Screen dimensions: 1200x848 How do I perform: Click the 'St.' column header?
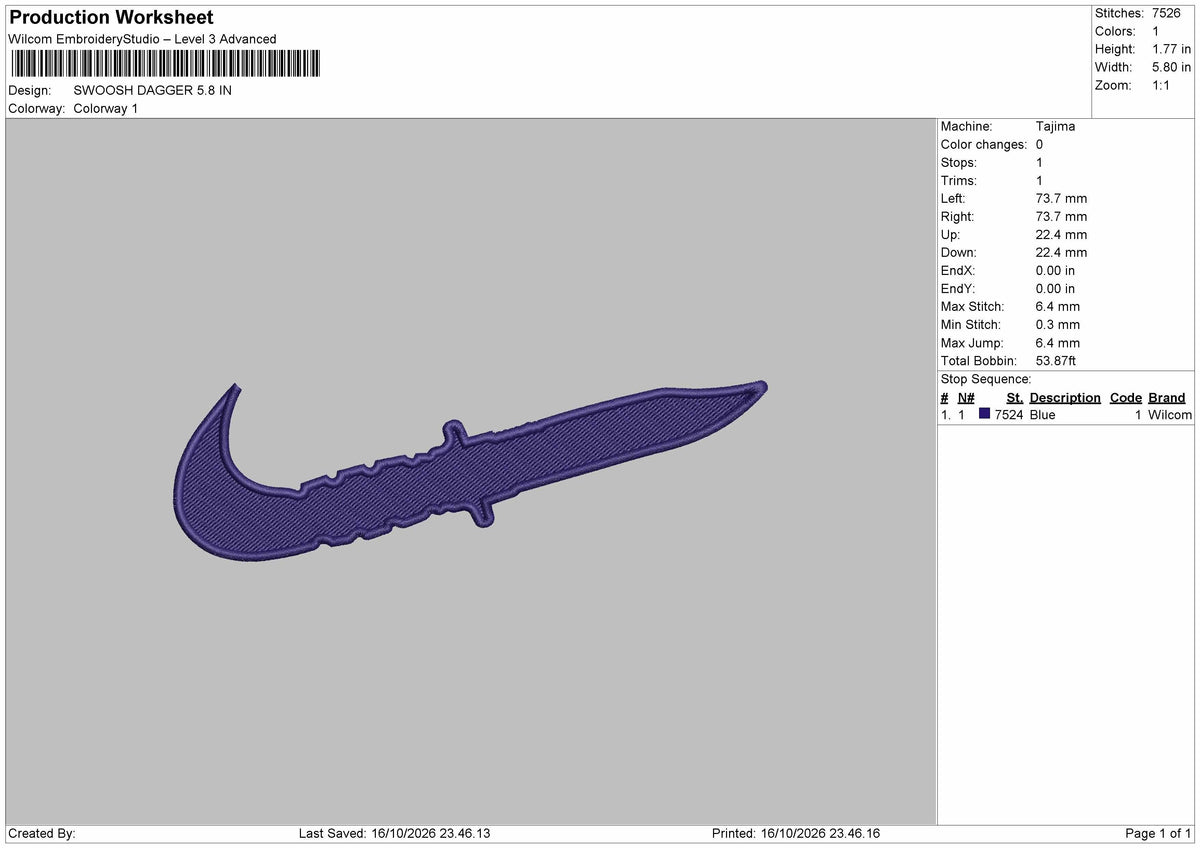(1015, 398)
